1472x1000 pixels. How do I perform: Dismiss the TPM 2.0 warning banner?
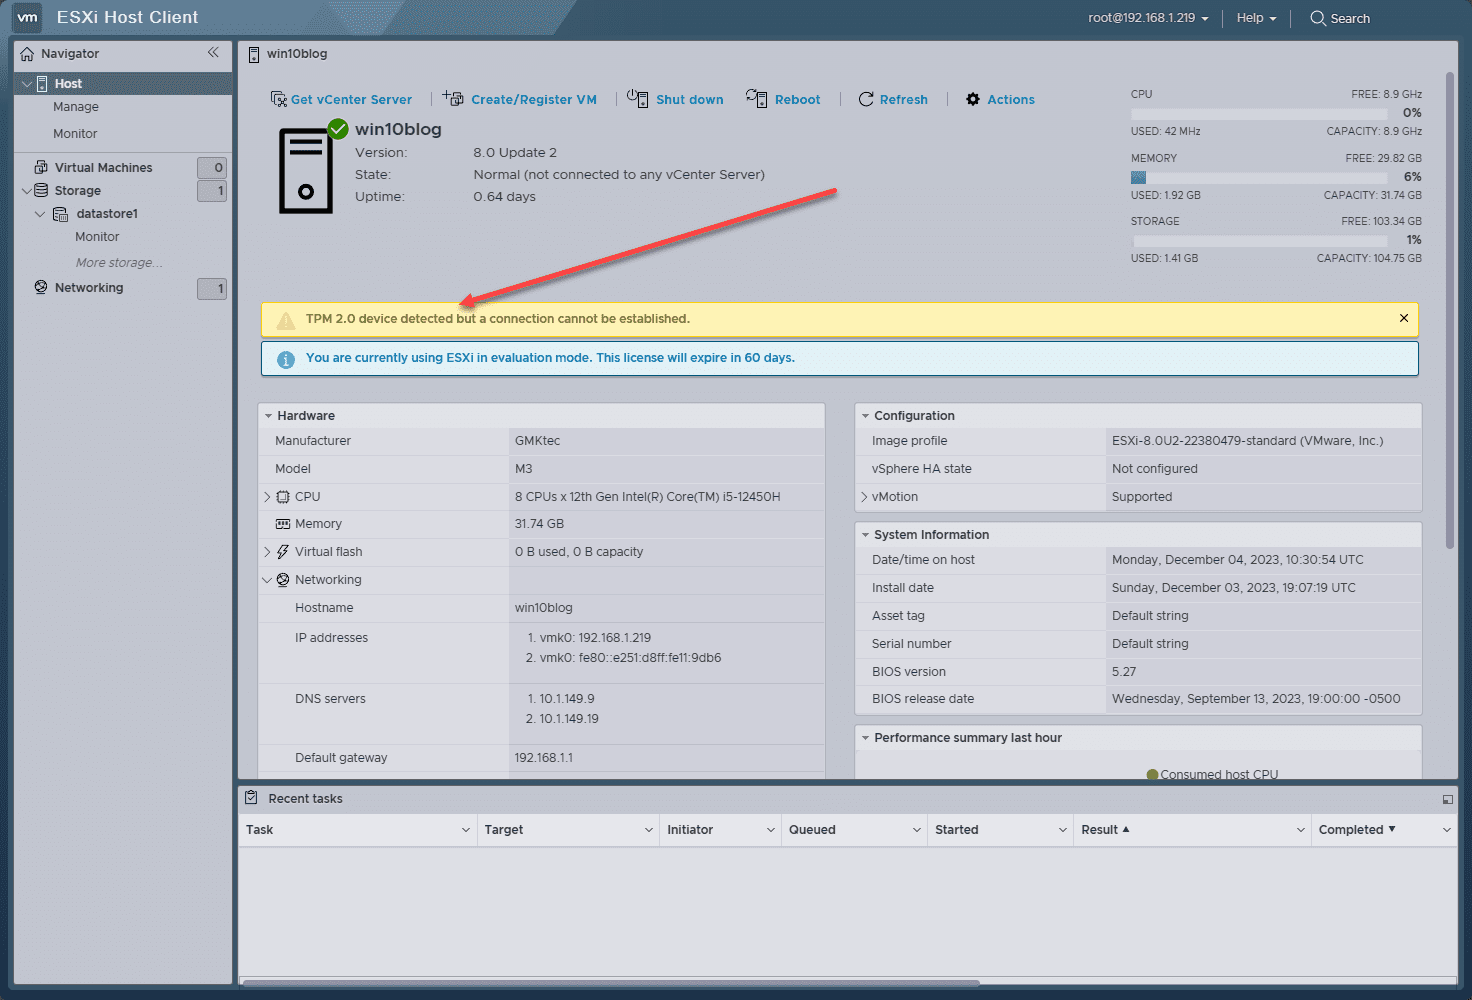1404,318
